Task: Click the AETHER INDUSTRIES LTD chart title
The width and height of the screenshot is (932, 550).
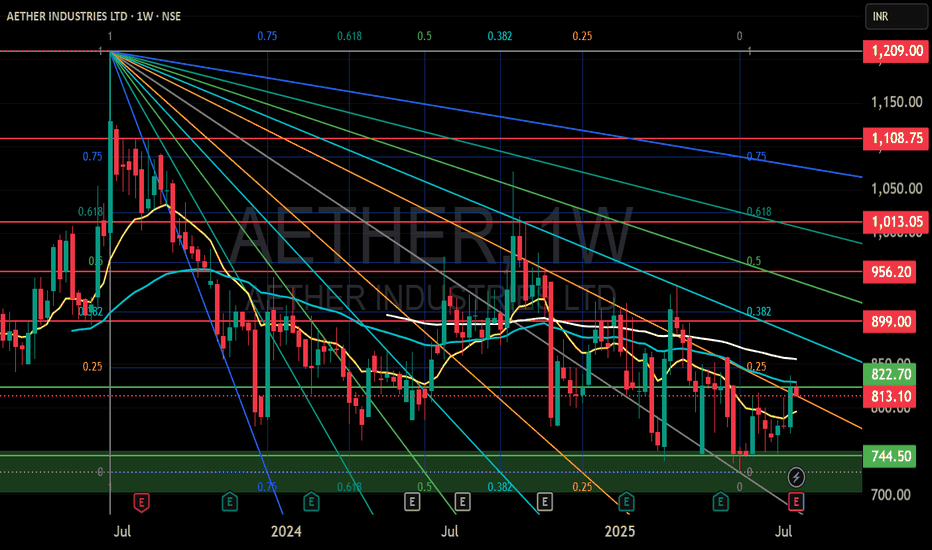Action: click(93, 16)
